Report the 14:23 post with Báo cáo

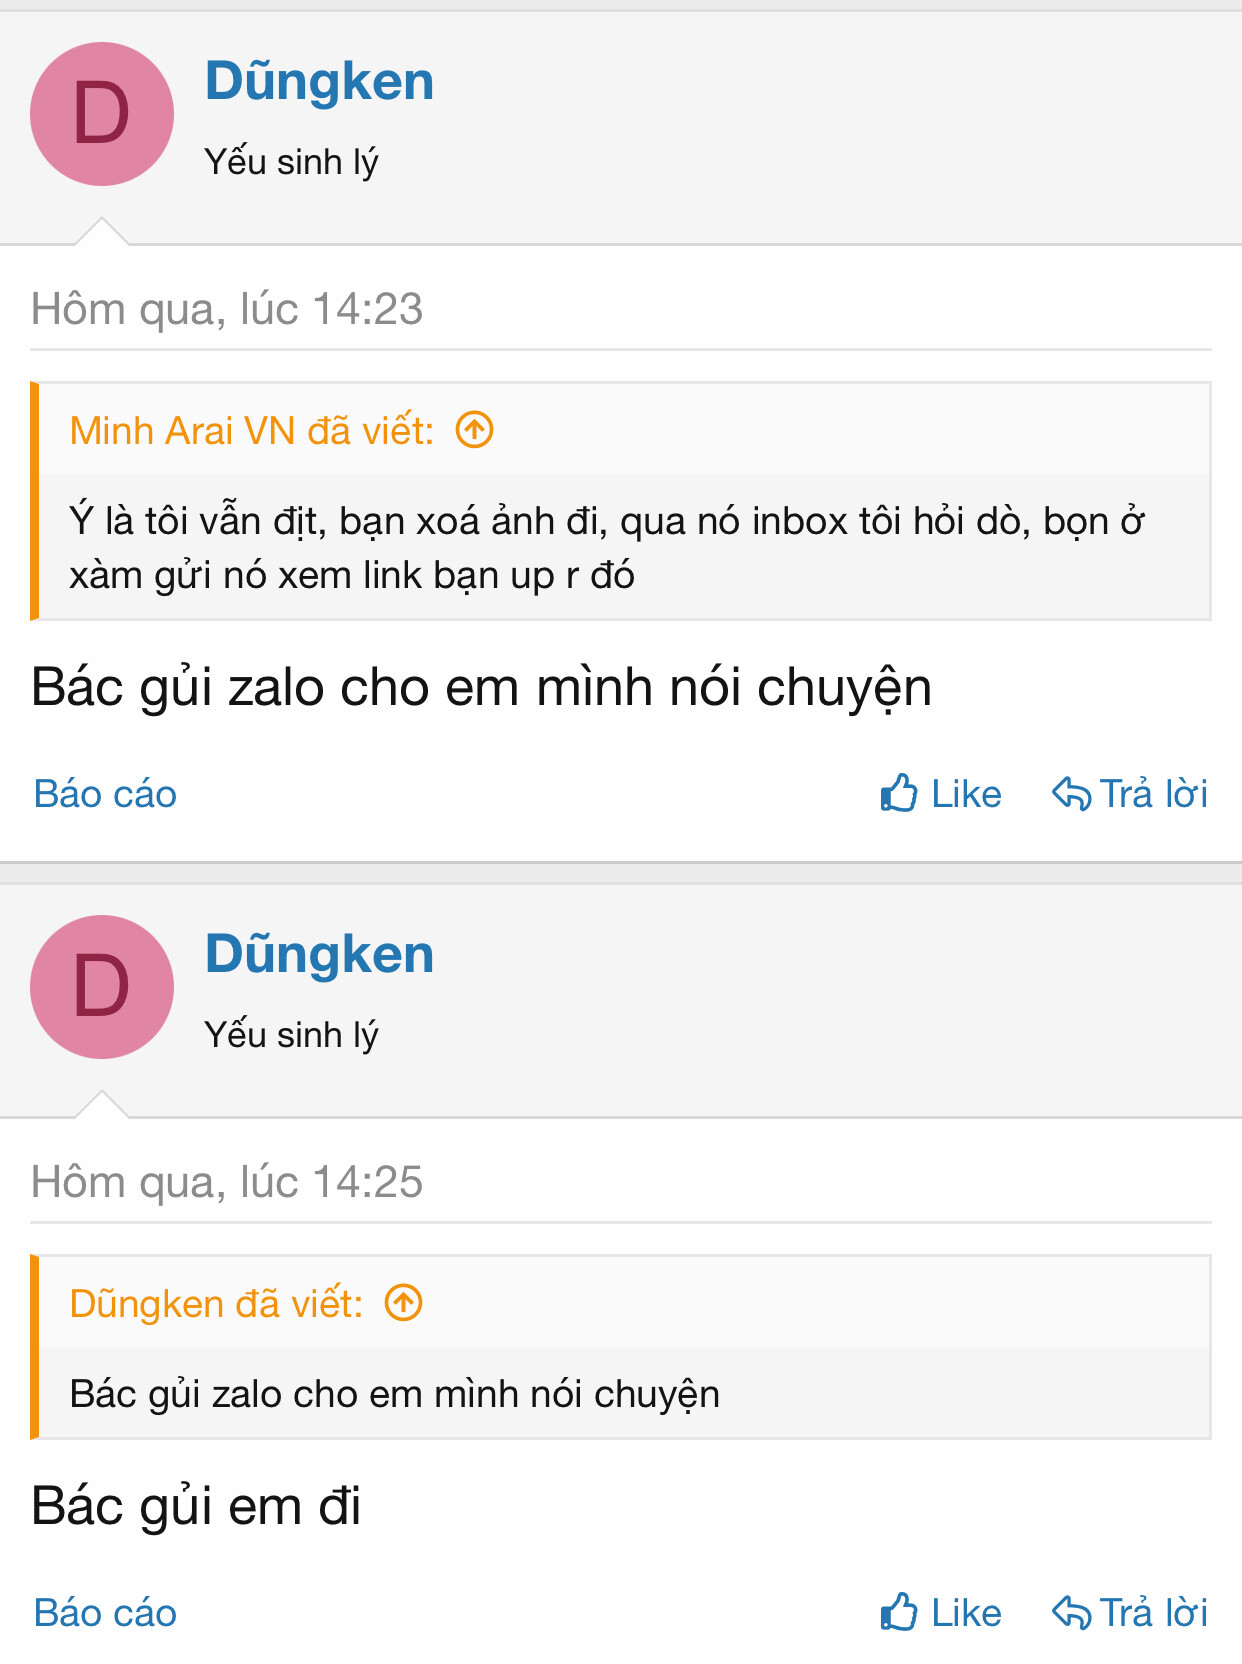[x=105, y=794]
